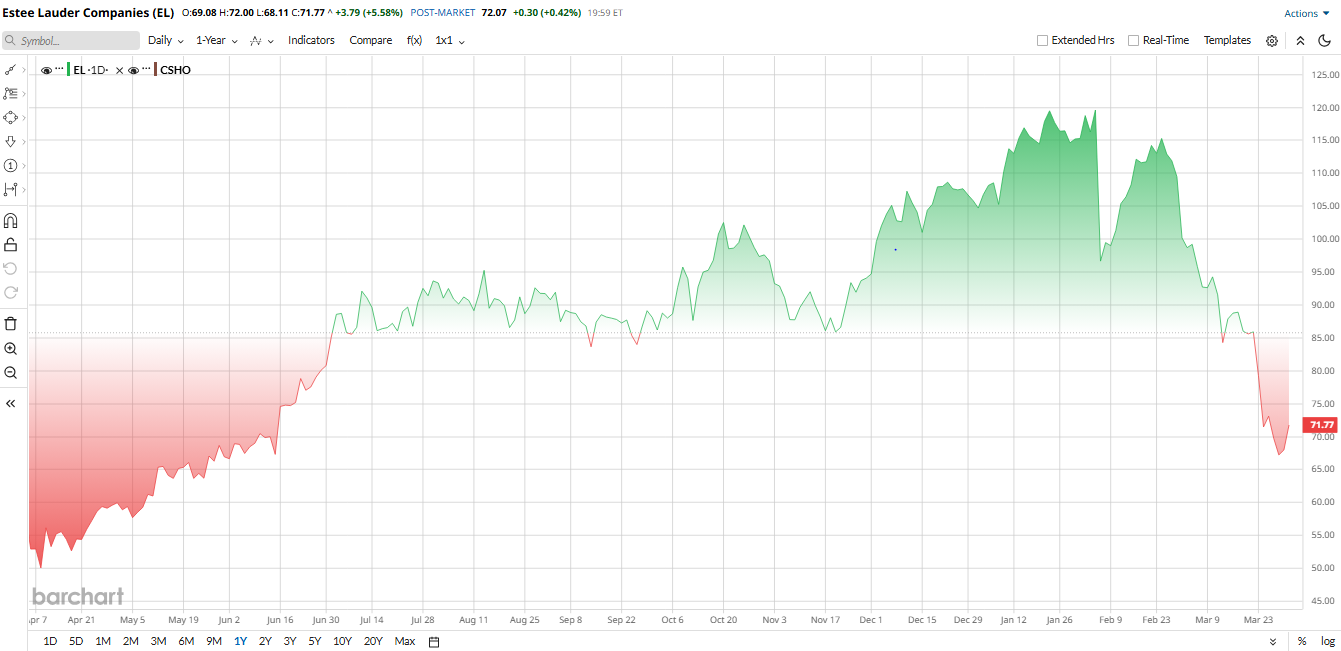1341x651 pixels.
Task: Click the search magnifier in symbol box
Action: [10, 41]
